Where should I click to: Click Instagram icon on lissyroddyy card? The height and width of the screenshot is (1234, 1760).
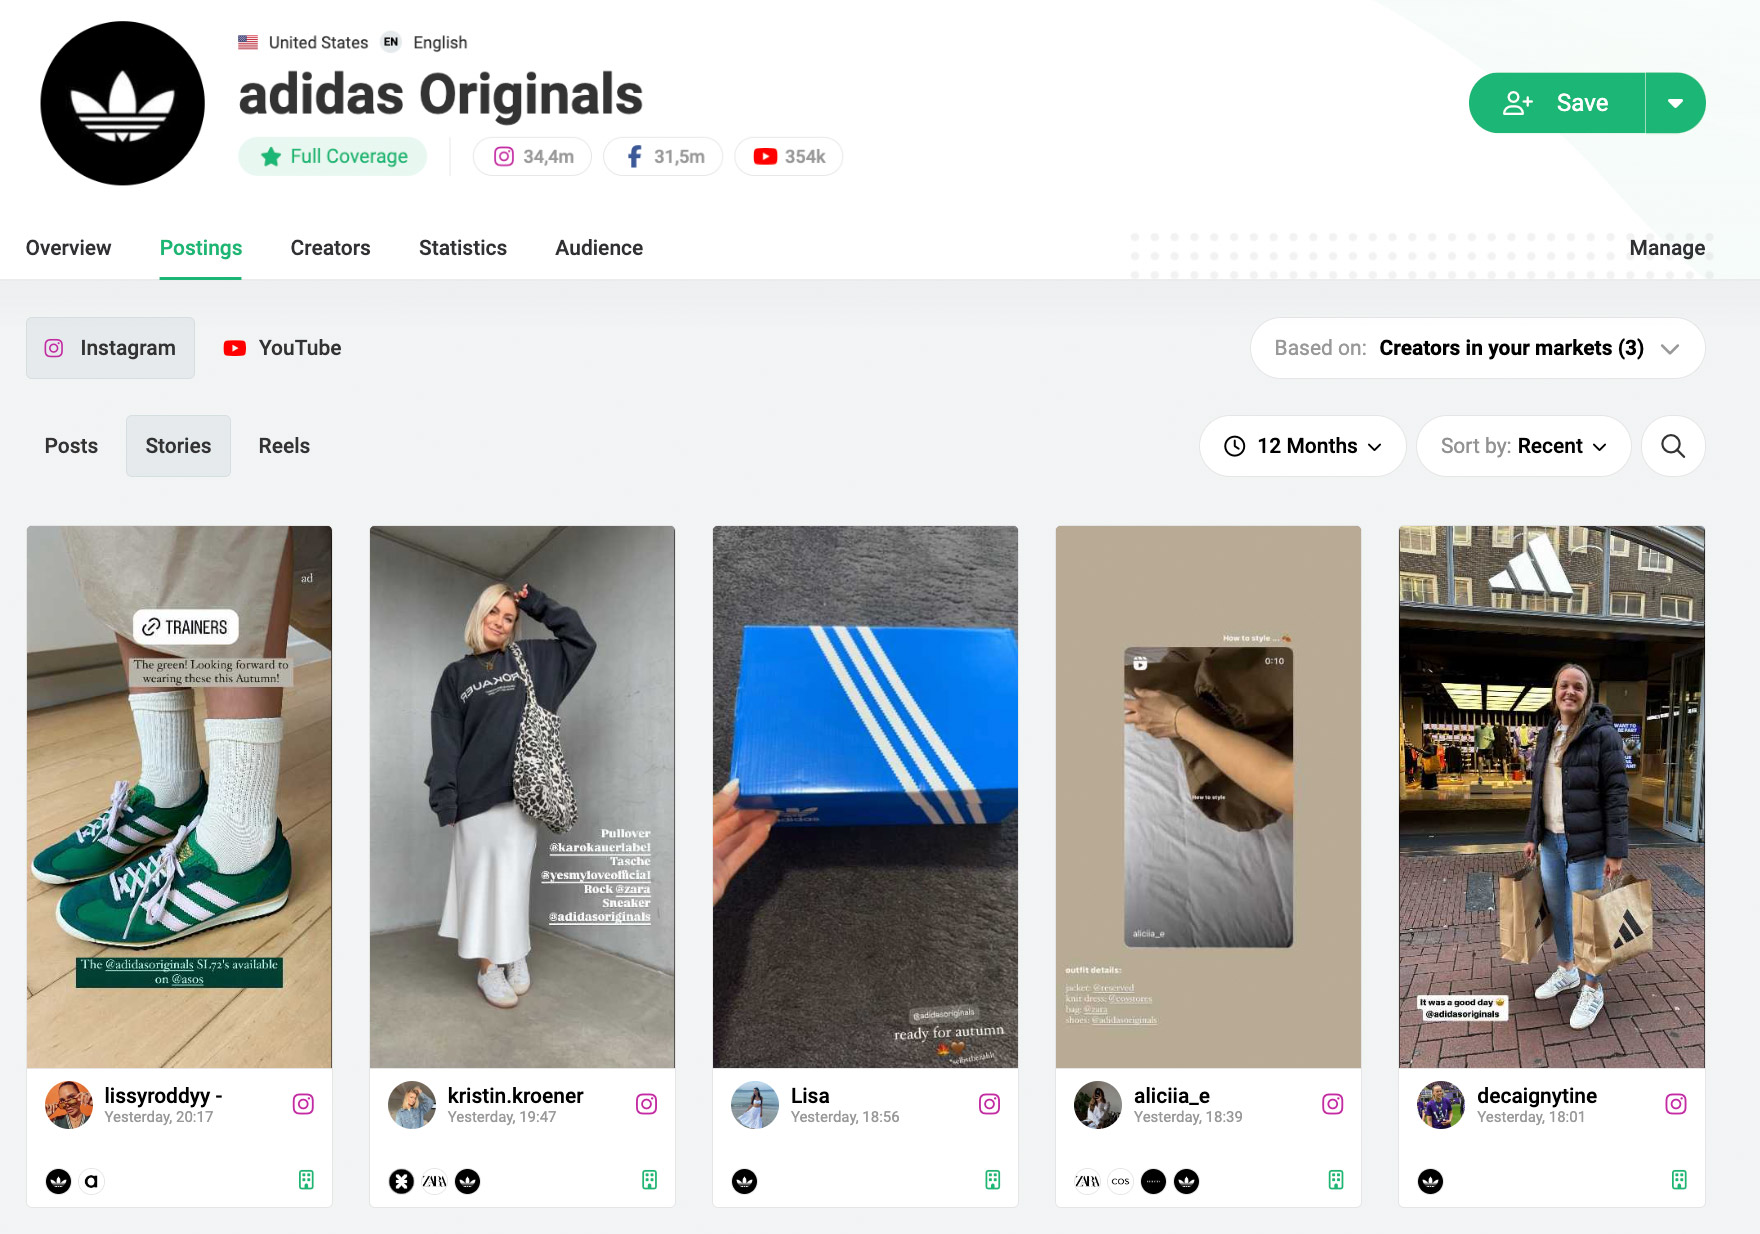(x=303, y=1104)
